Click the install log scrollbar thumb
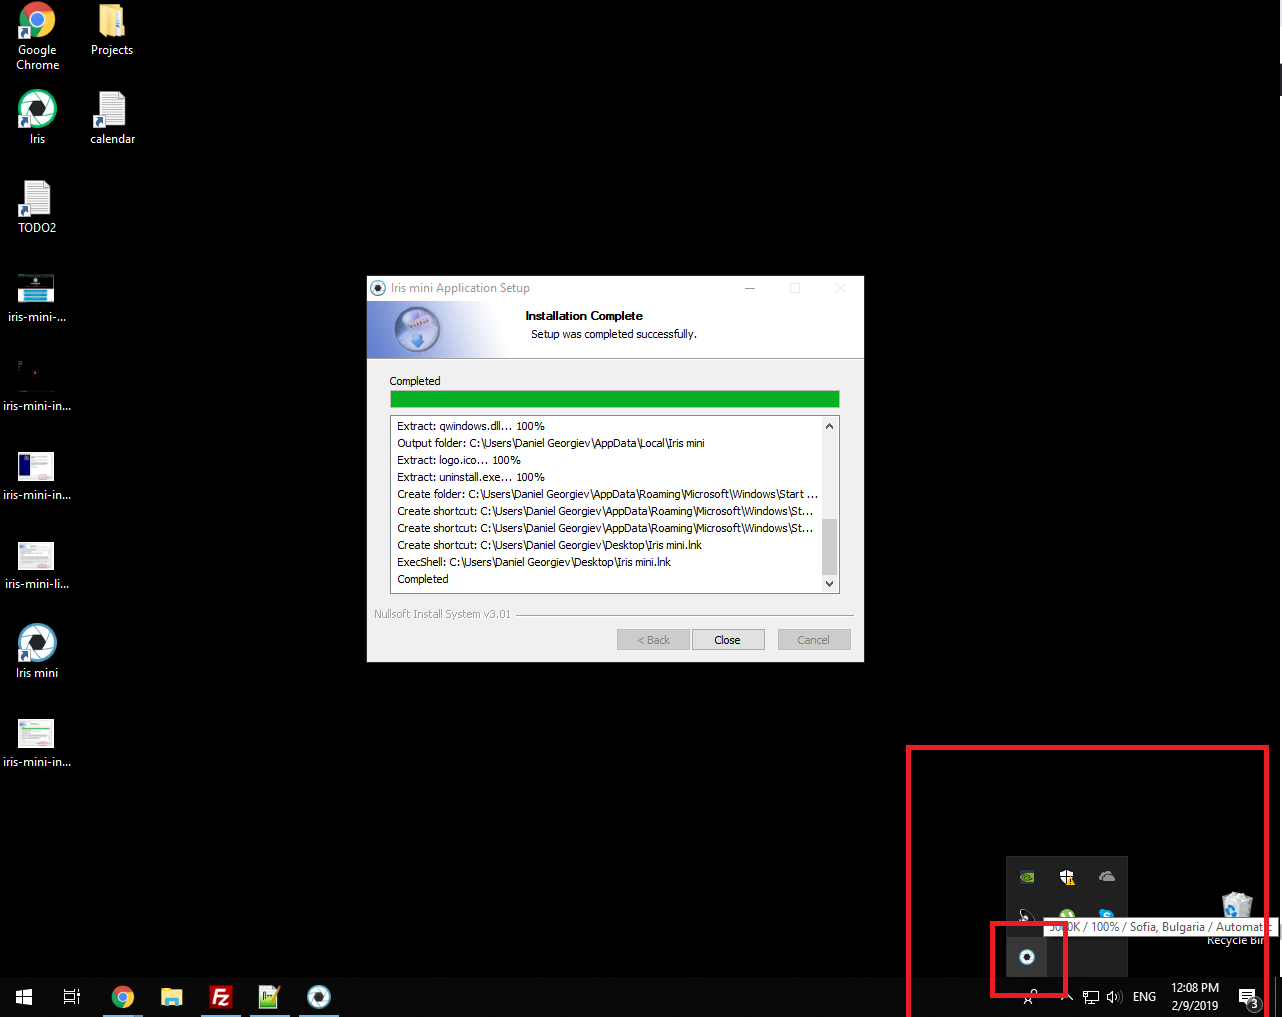The width and height of the screenshot is (1282, 1017). click(829, 546)
